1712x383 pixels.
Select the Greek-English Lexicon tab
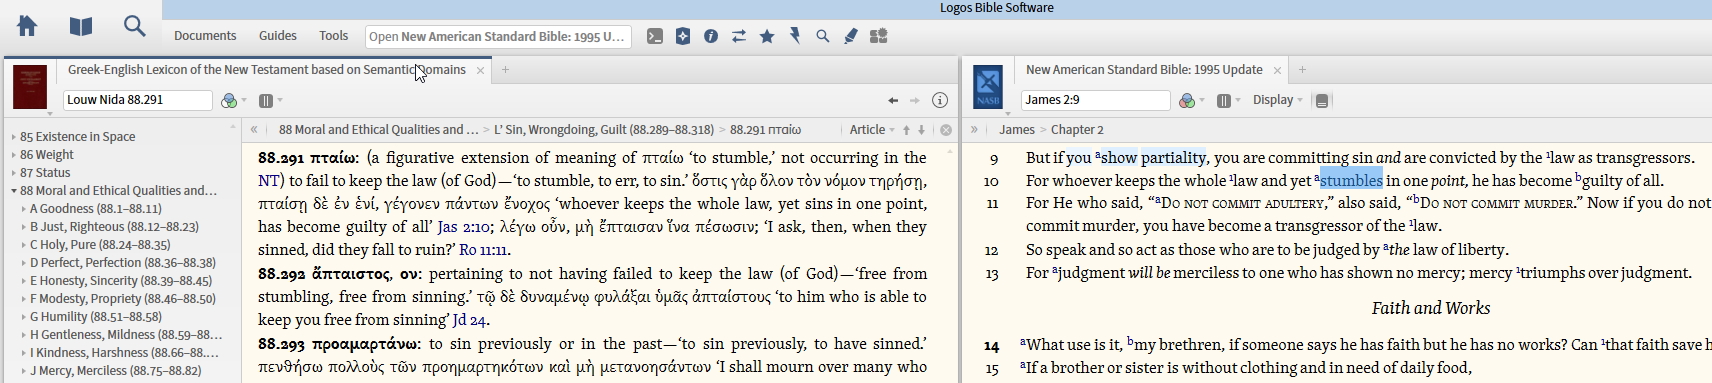coord(267,70)
